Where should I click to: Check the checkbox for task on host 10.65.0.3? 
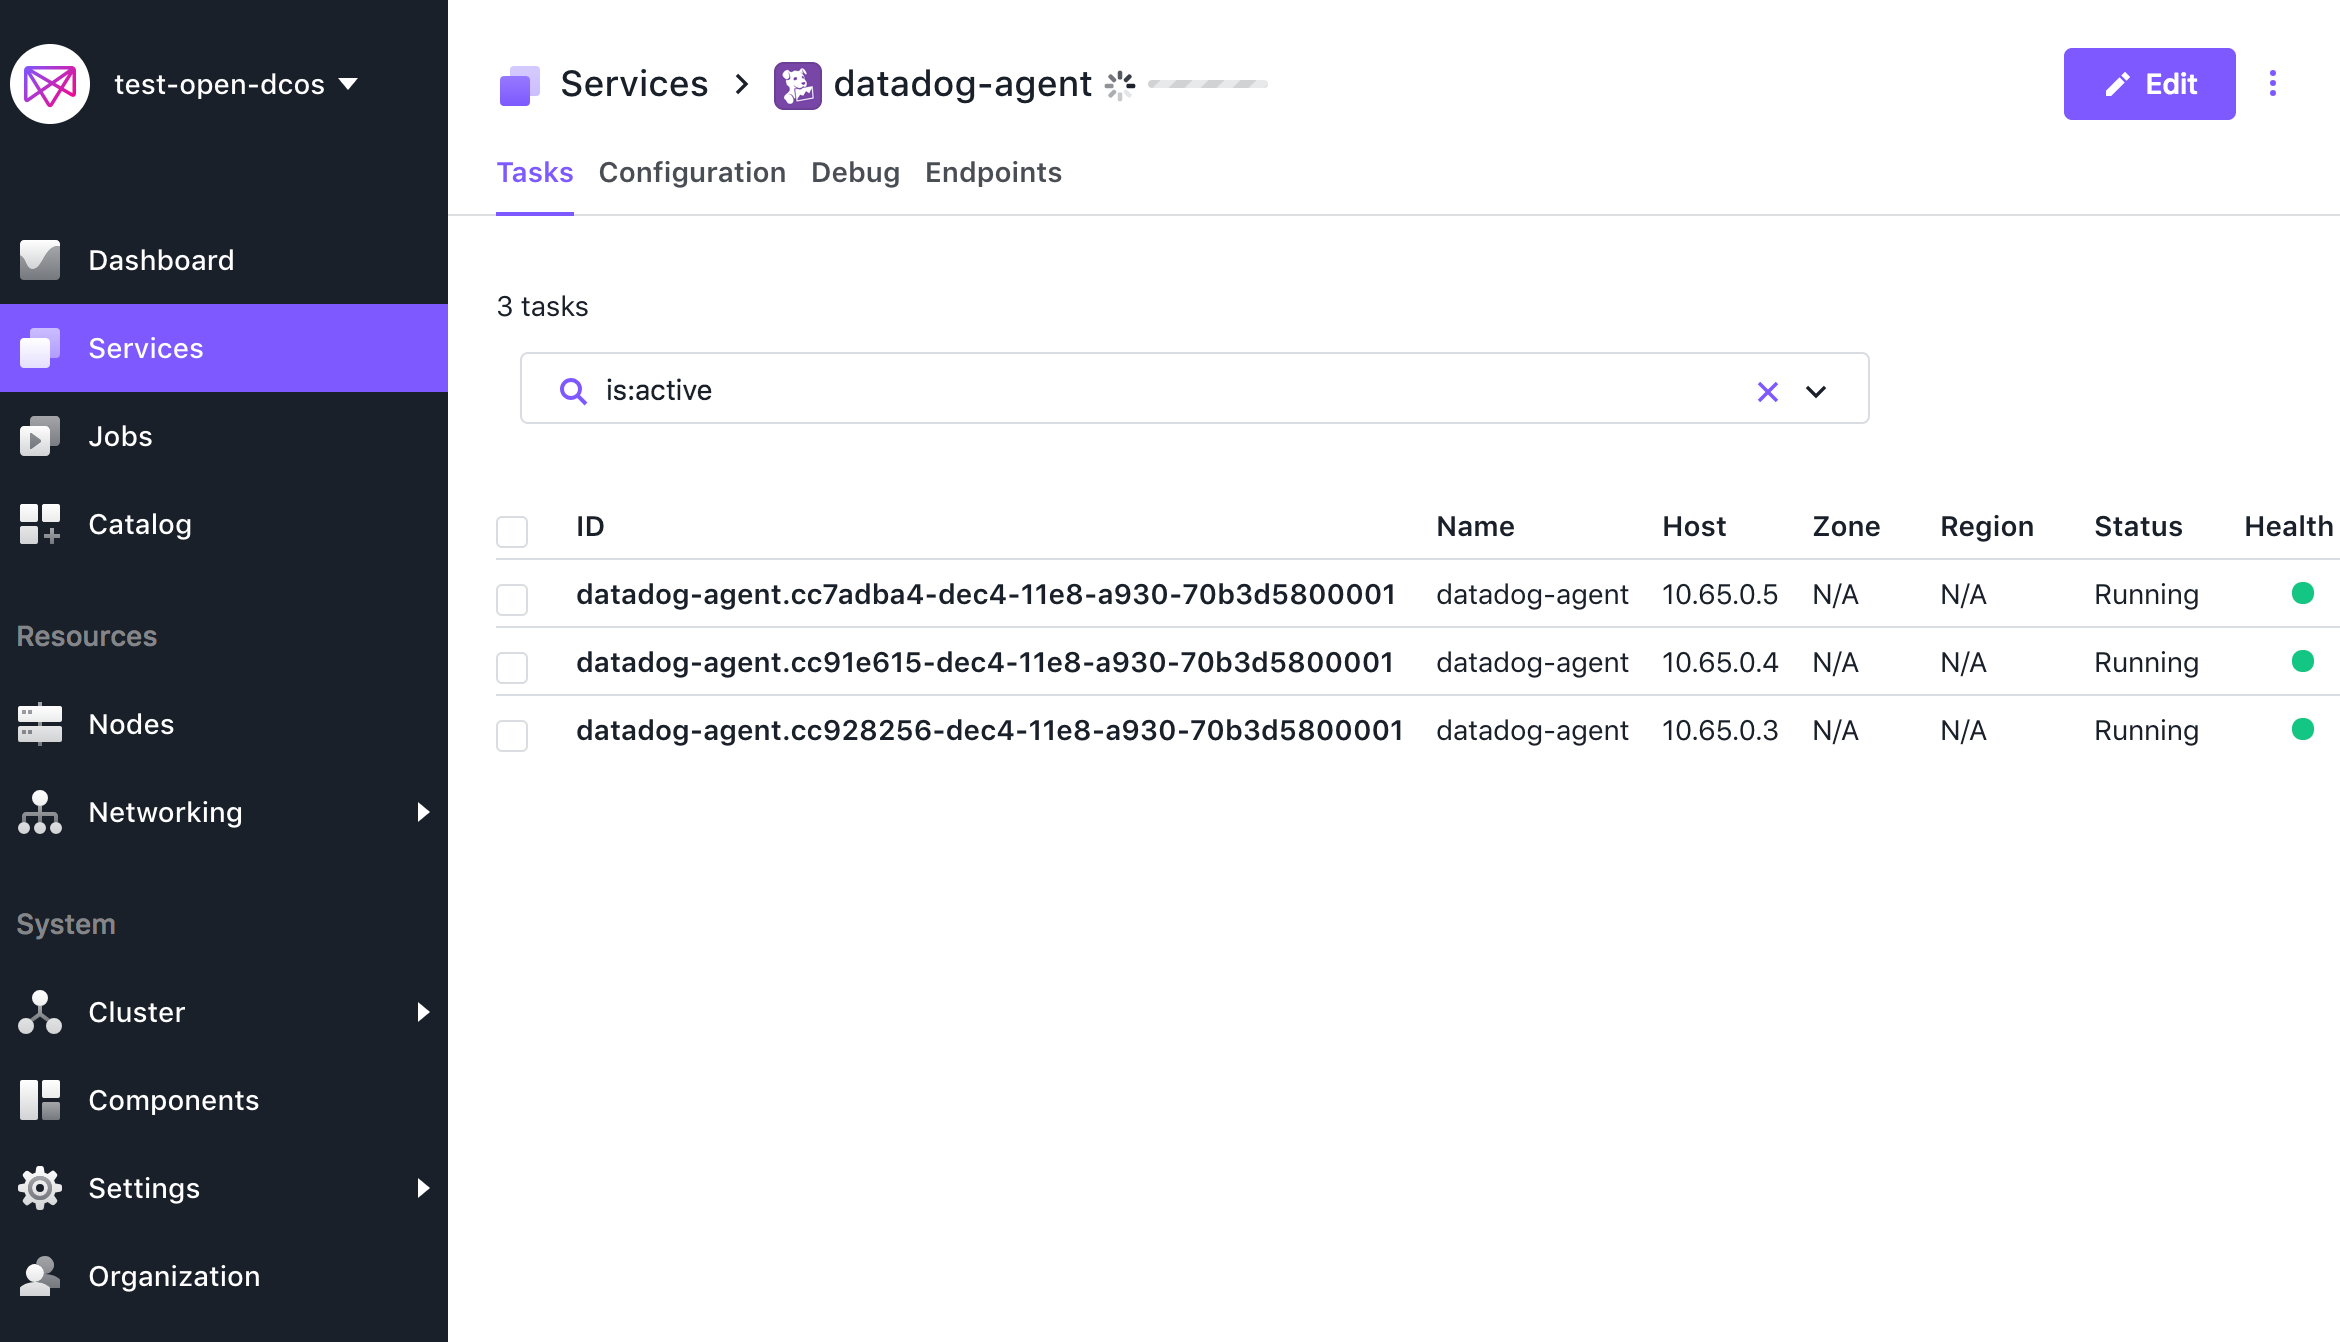pos(511,735)
